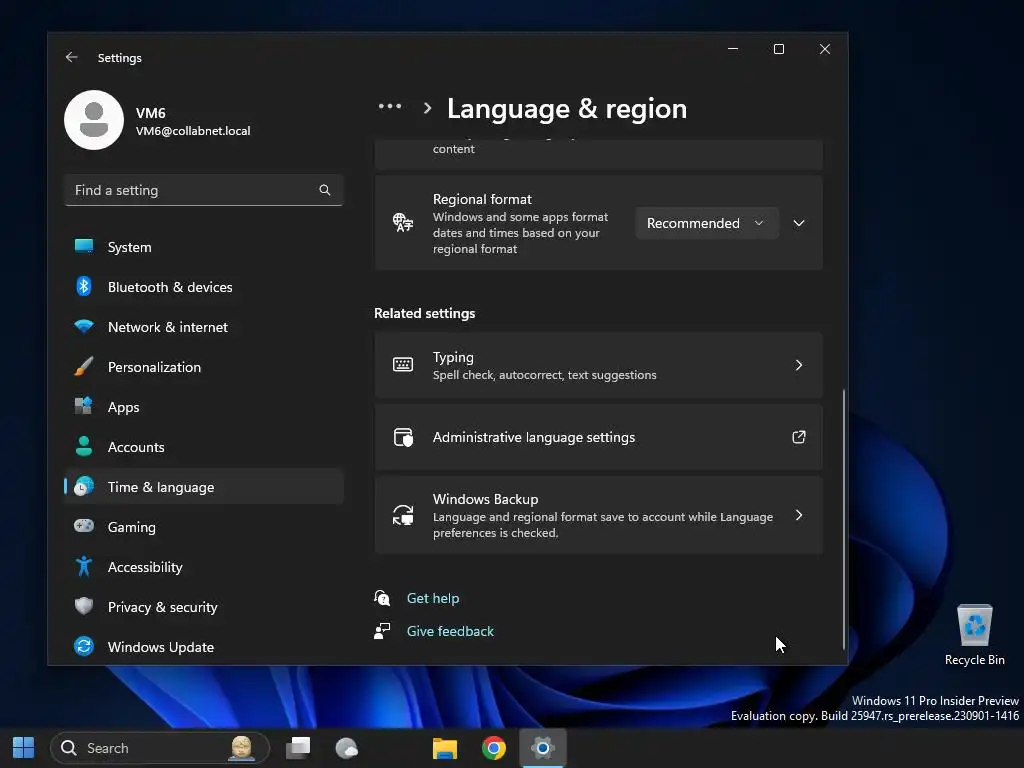Open Administrative language settings
The width and height of the screenshot is (1024, 768).
tap(598, 437)
